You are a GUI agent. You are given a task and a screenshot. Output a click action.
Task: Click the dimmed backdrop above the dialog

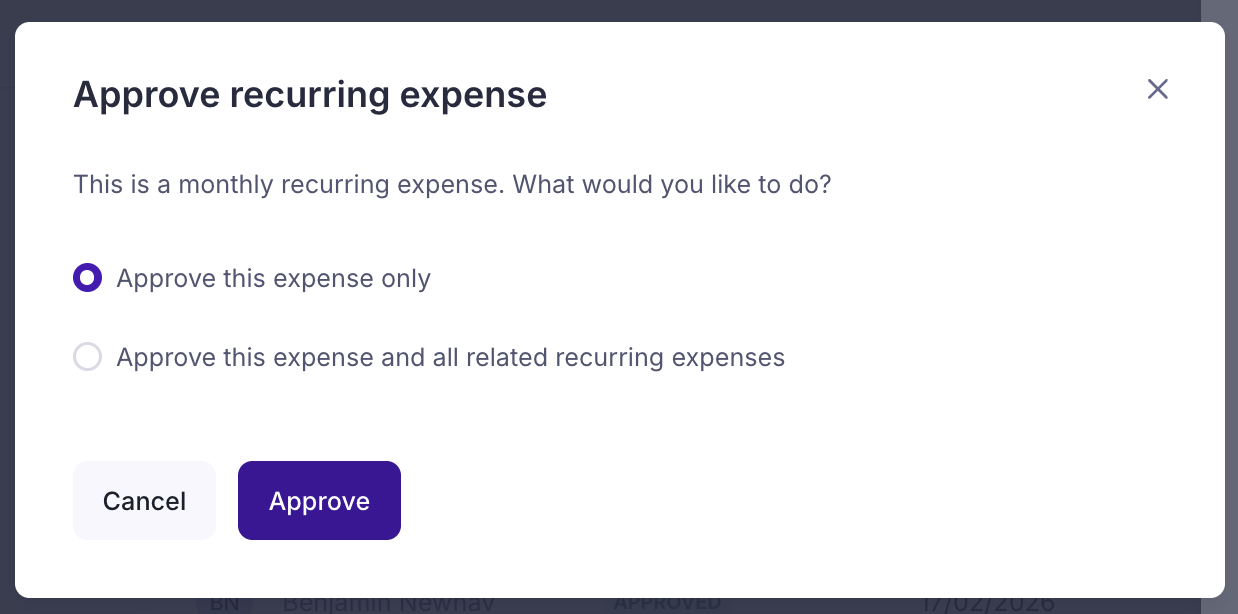click(600, 10)
